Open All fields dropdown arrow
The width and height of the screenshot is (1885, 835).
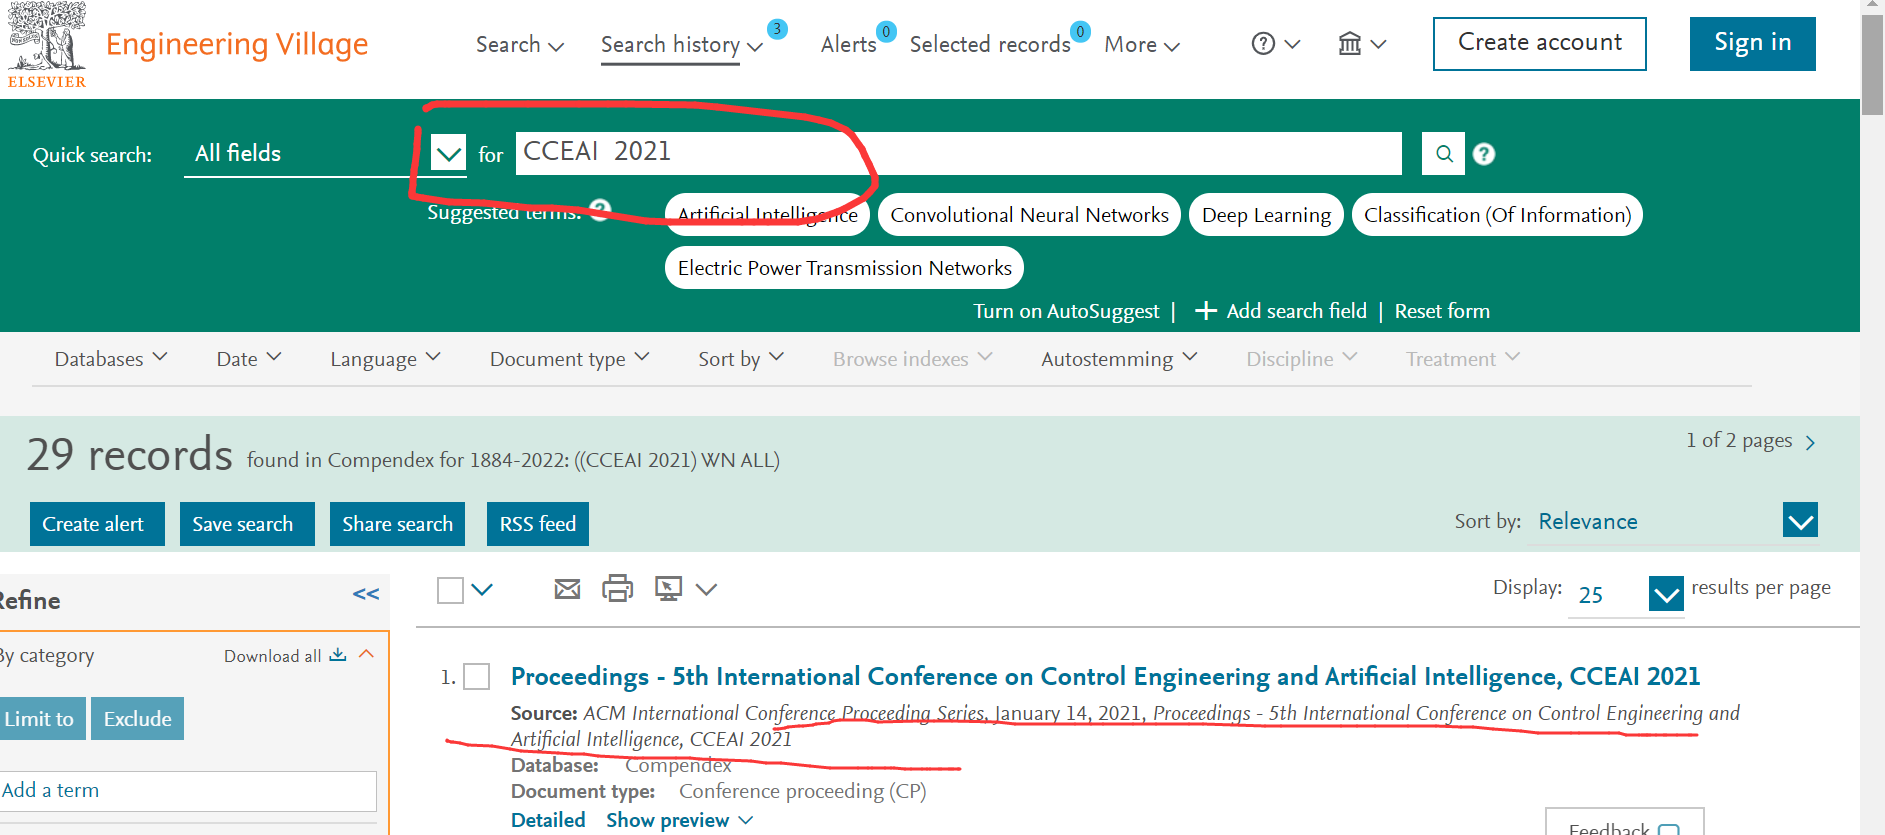click(449, 154)
